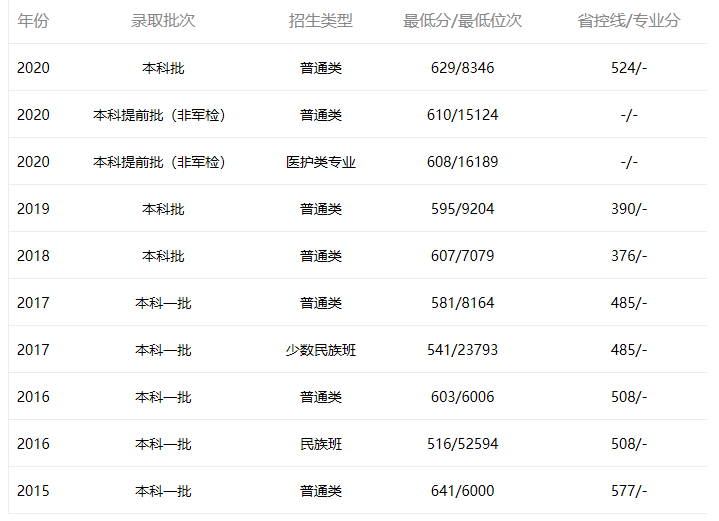The height and width of the screenshot is (521, 719).
Task: Click the 629/8346 score cell
Action: tap(461, 68)
